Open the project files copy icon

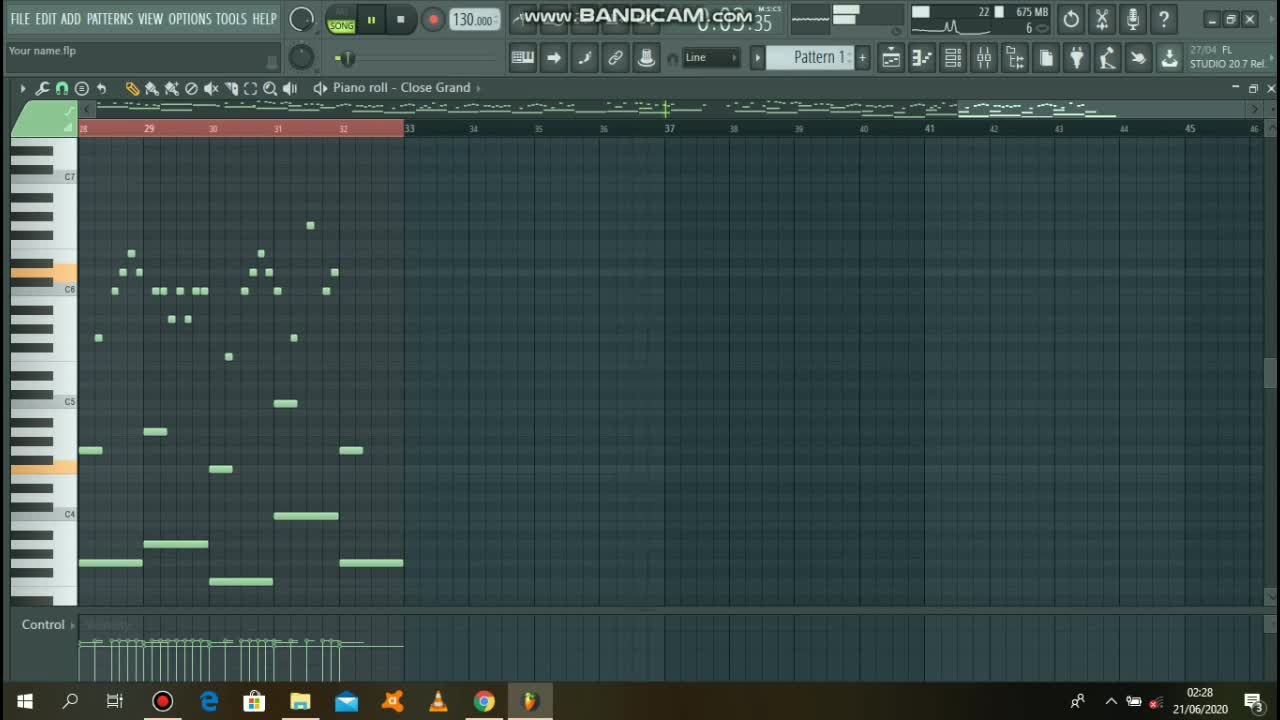coord(1046,58)
